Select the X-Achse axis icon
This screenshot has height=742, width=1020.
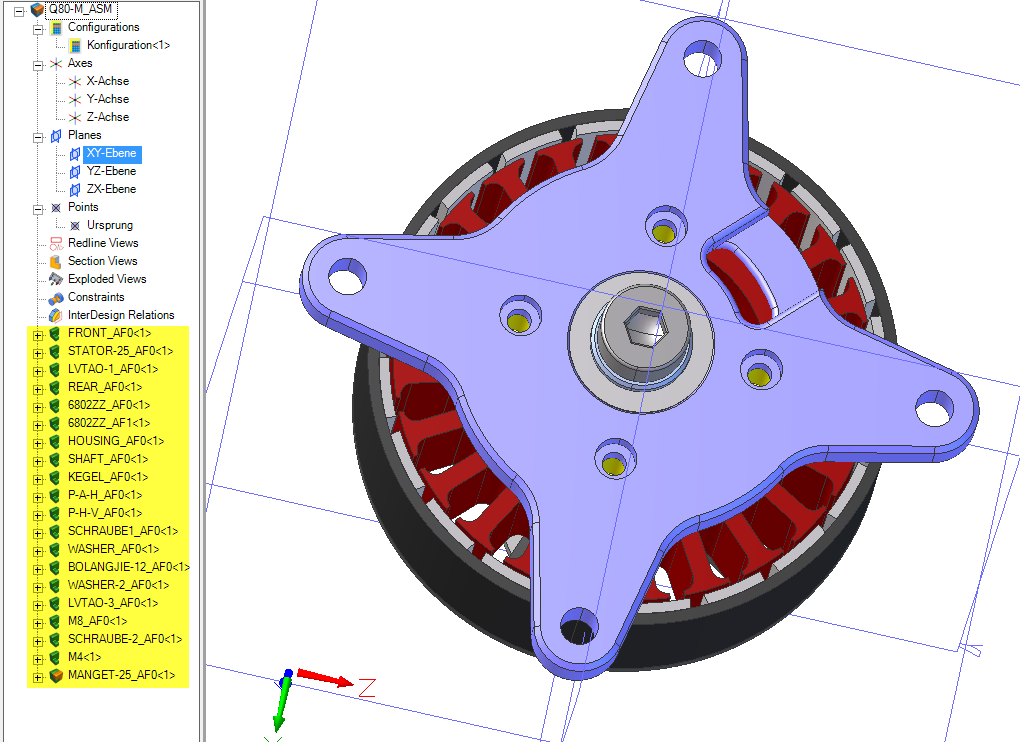click(x=75, y=82)
